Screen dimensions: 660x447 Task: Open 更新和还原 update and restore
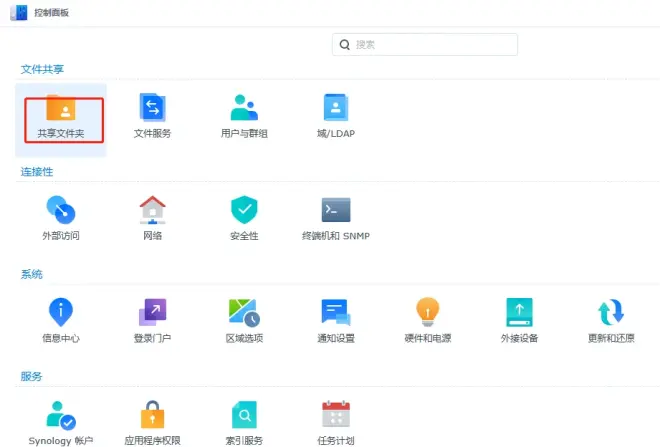[x=611, y=312]
